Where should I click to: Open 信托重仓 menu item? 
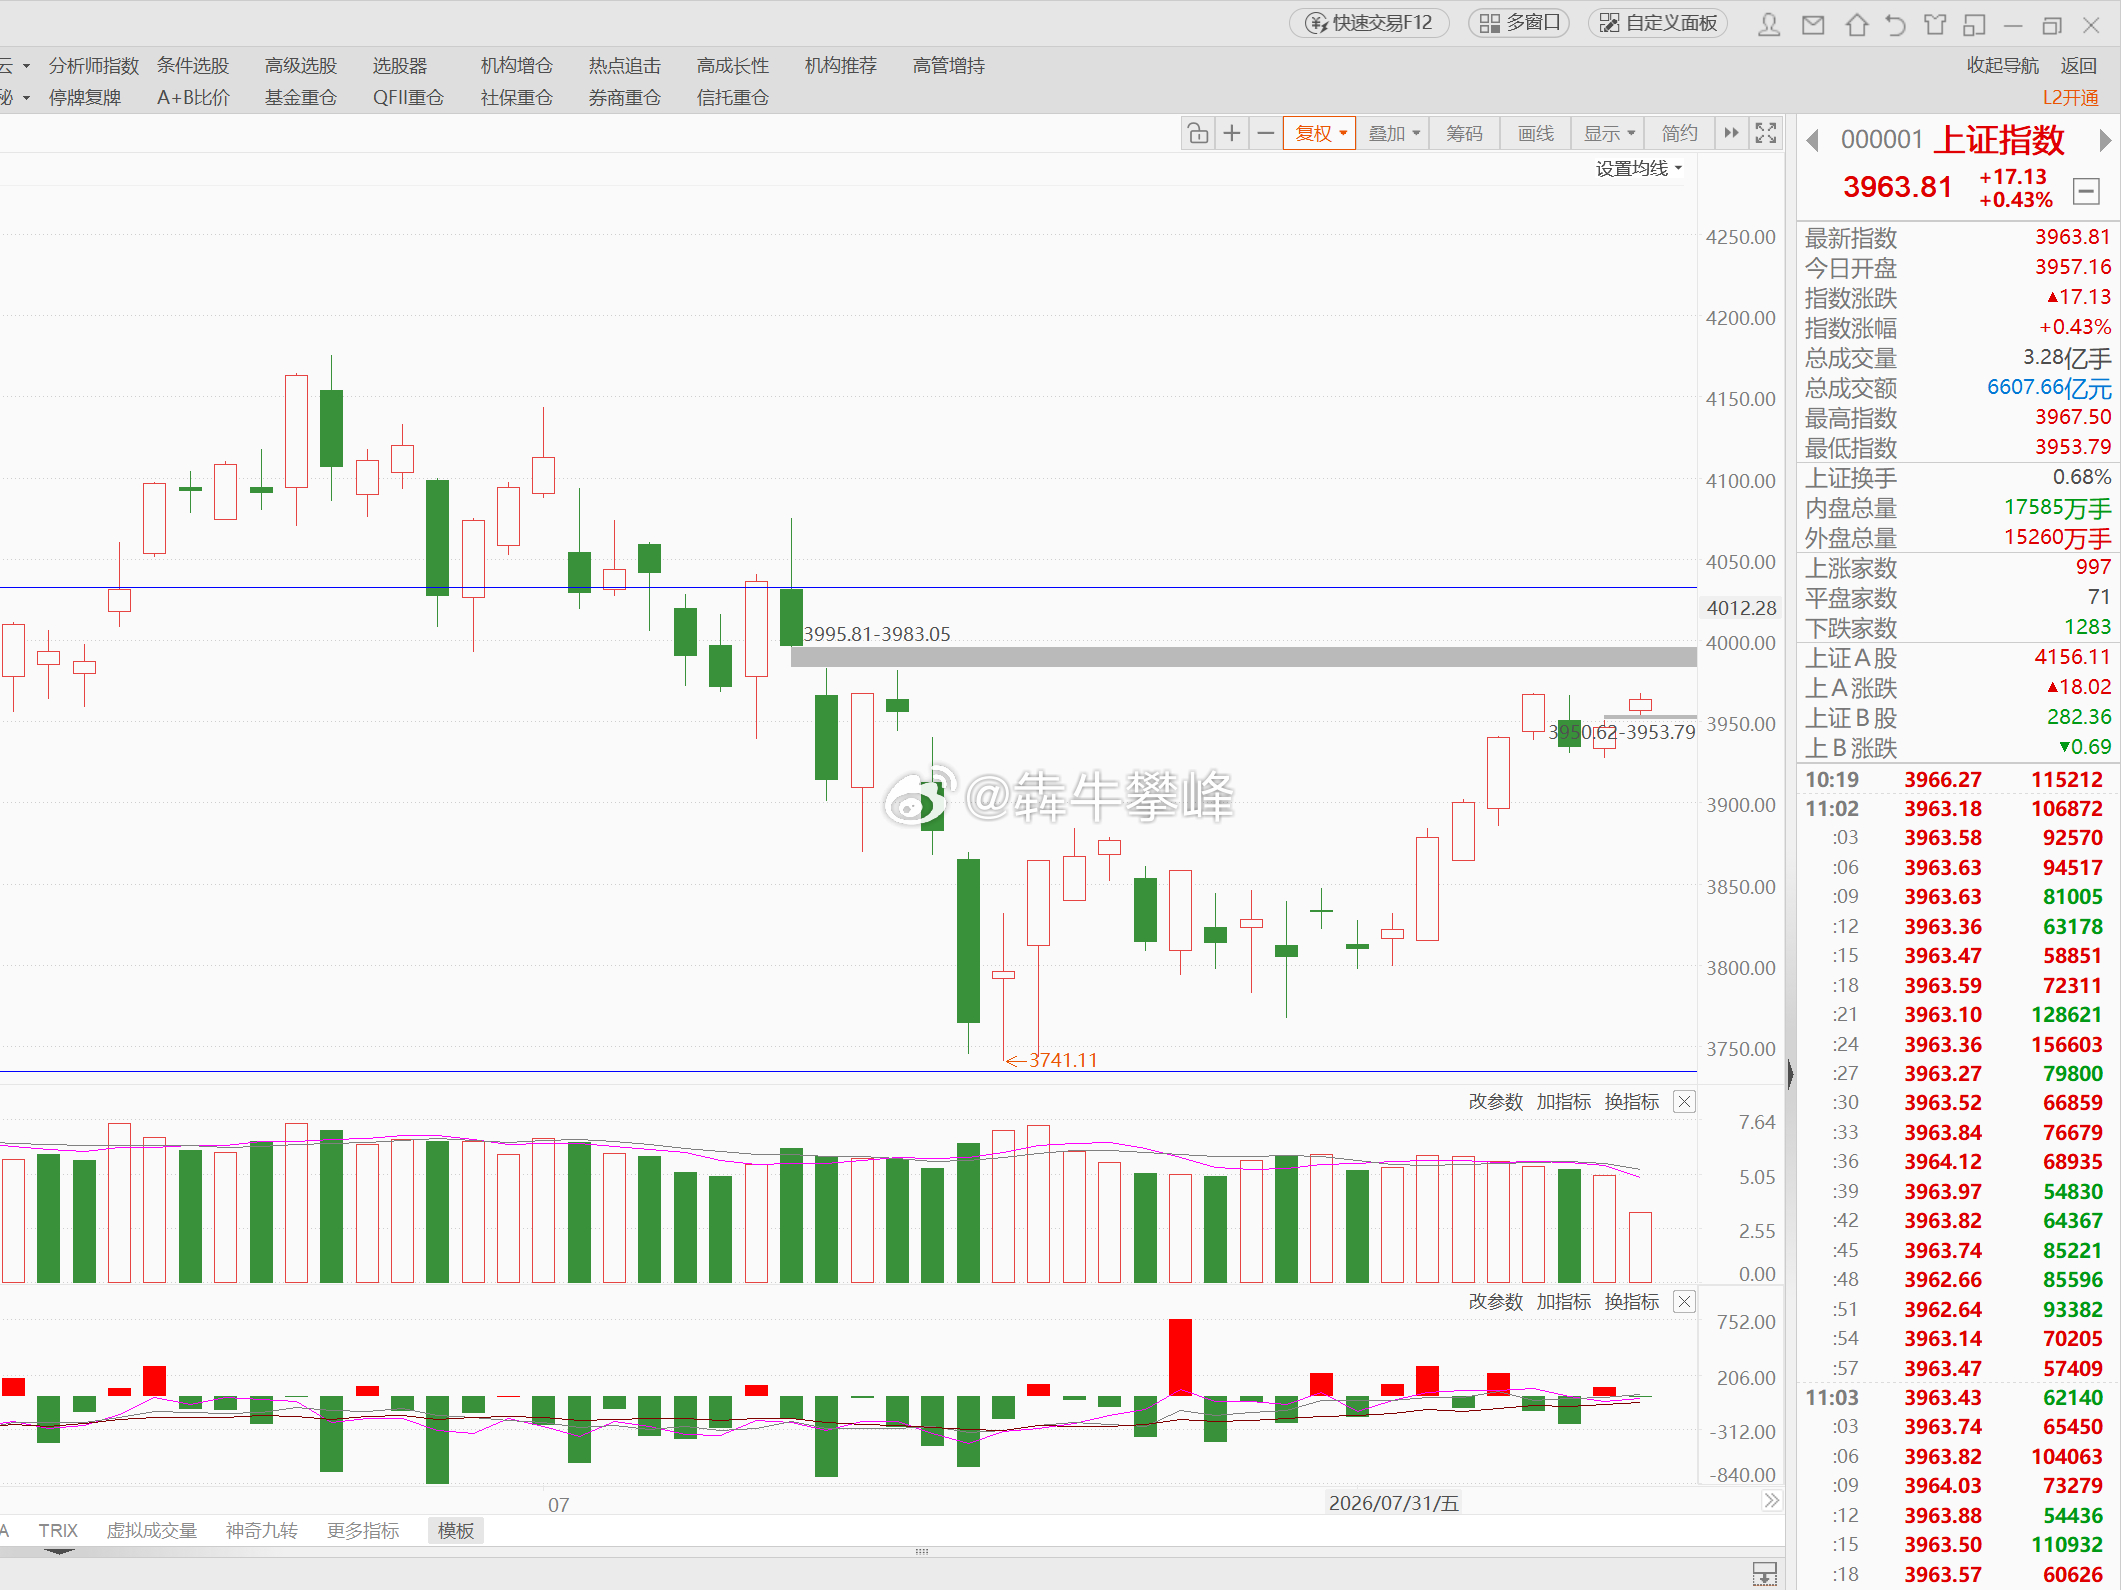click(x=733, y=98)
